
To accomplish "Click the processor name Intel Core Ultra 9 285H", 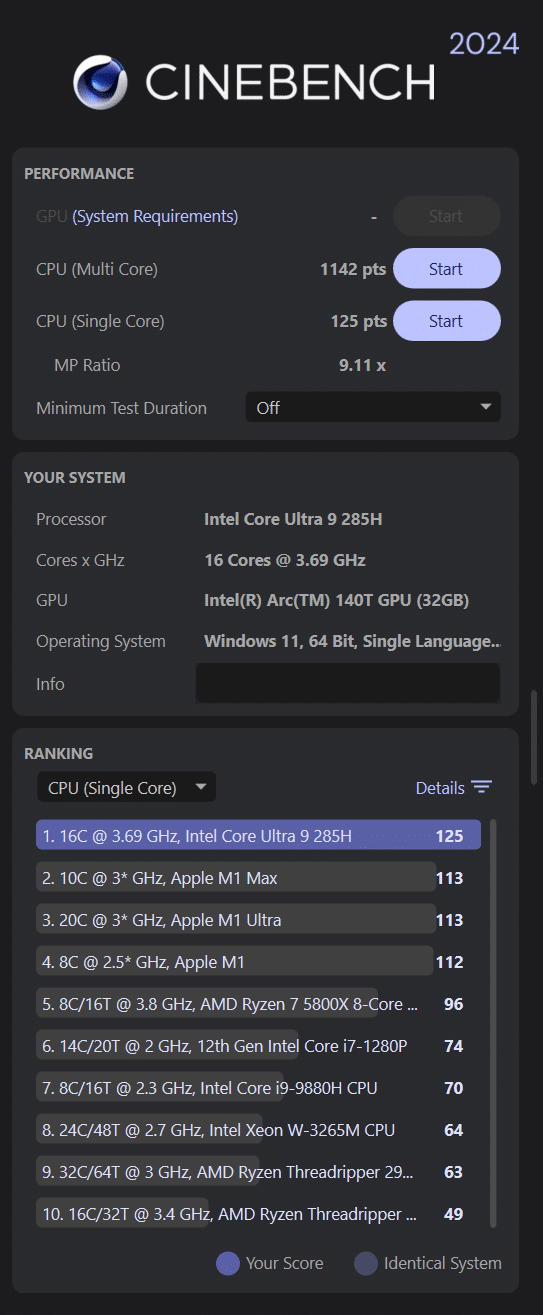I will coord(294,519).
